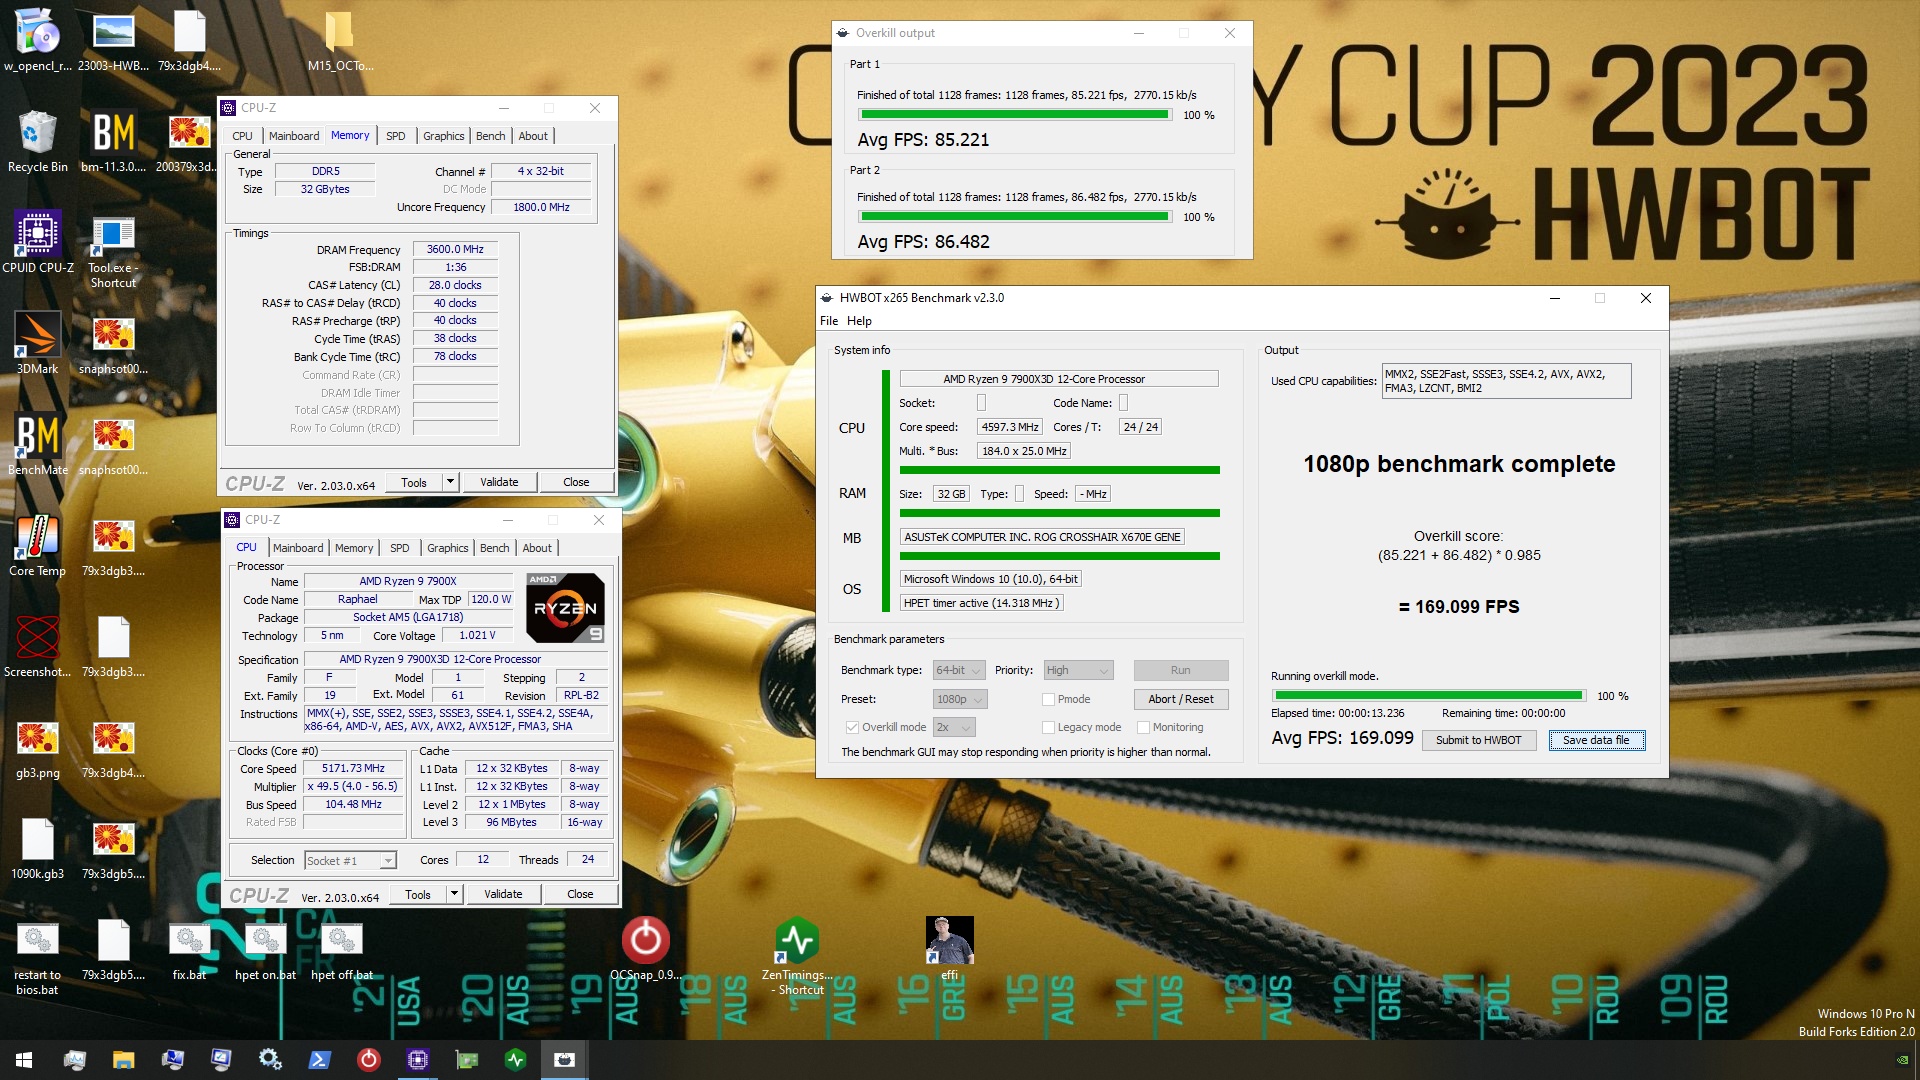The width and height of the screenshot is (1920, 1080).
Task: Enable the Monitoring checkbox
Action: 1143,727
